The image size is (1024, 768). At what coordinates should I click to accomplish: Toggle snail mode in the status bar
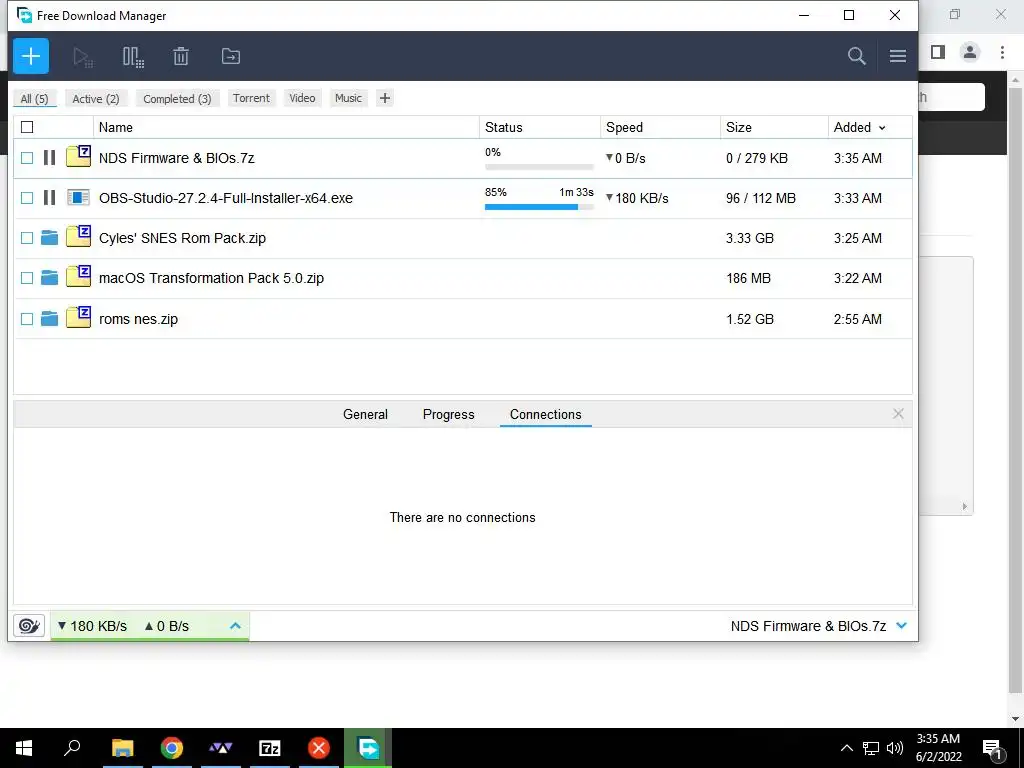pos(29,626)
